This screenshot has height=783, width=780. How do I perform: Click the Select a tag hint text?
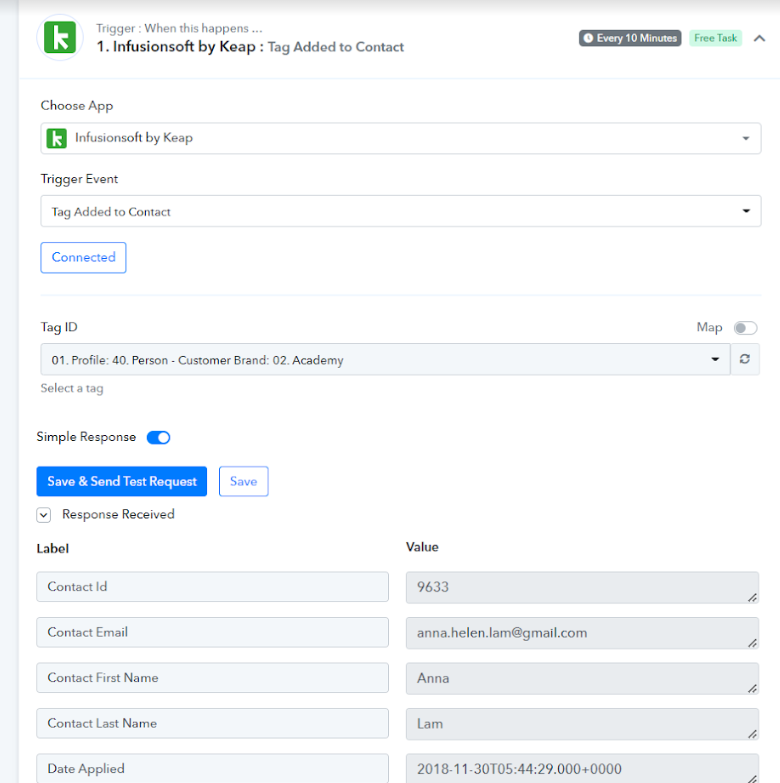(x=72, y=389)
